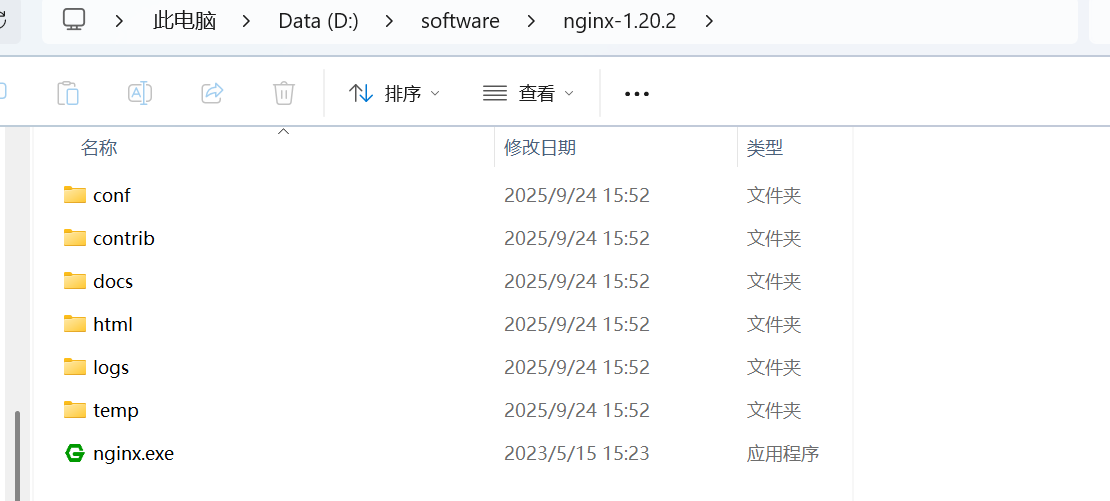
Task: Select the nginx.exe file name
Action: [134, 454]
